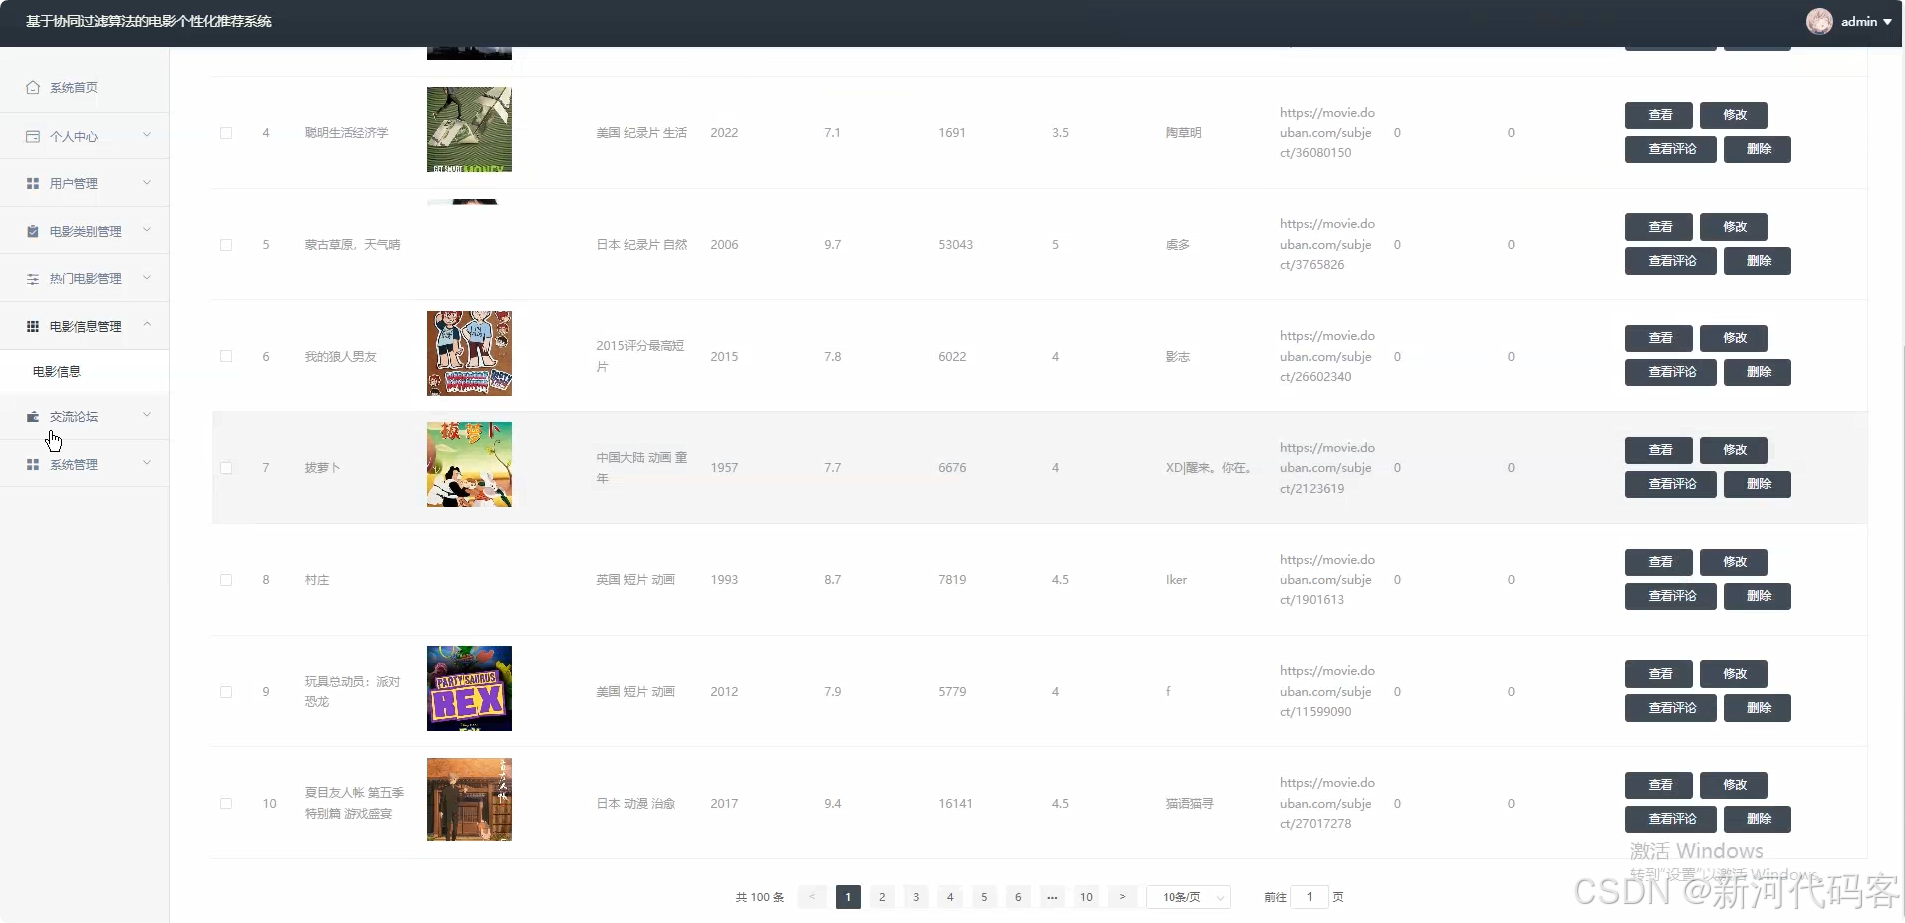Select the checkbox for 我的狼人男友
1905x923 pixels.
226,356
